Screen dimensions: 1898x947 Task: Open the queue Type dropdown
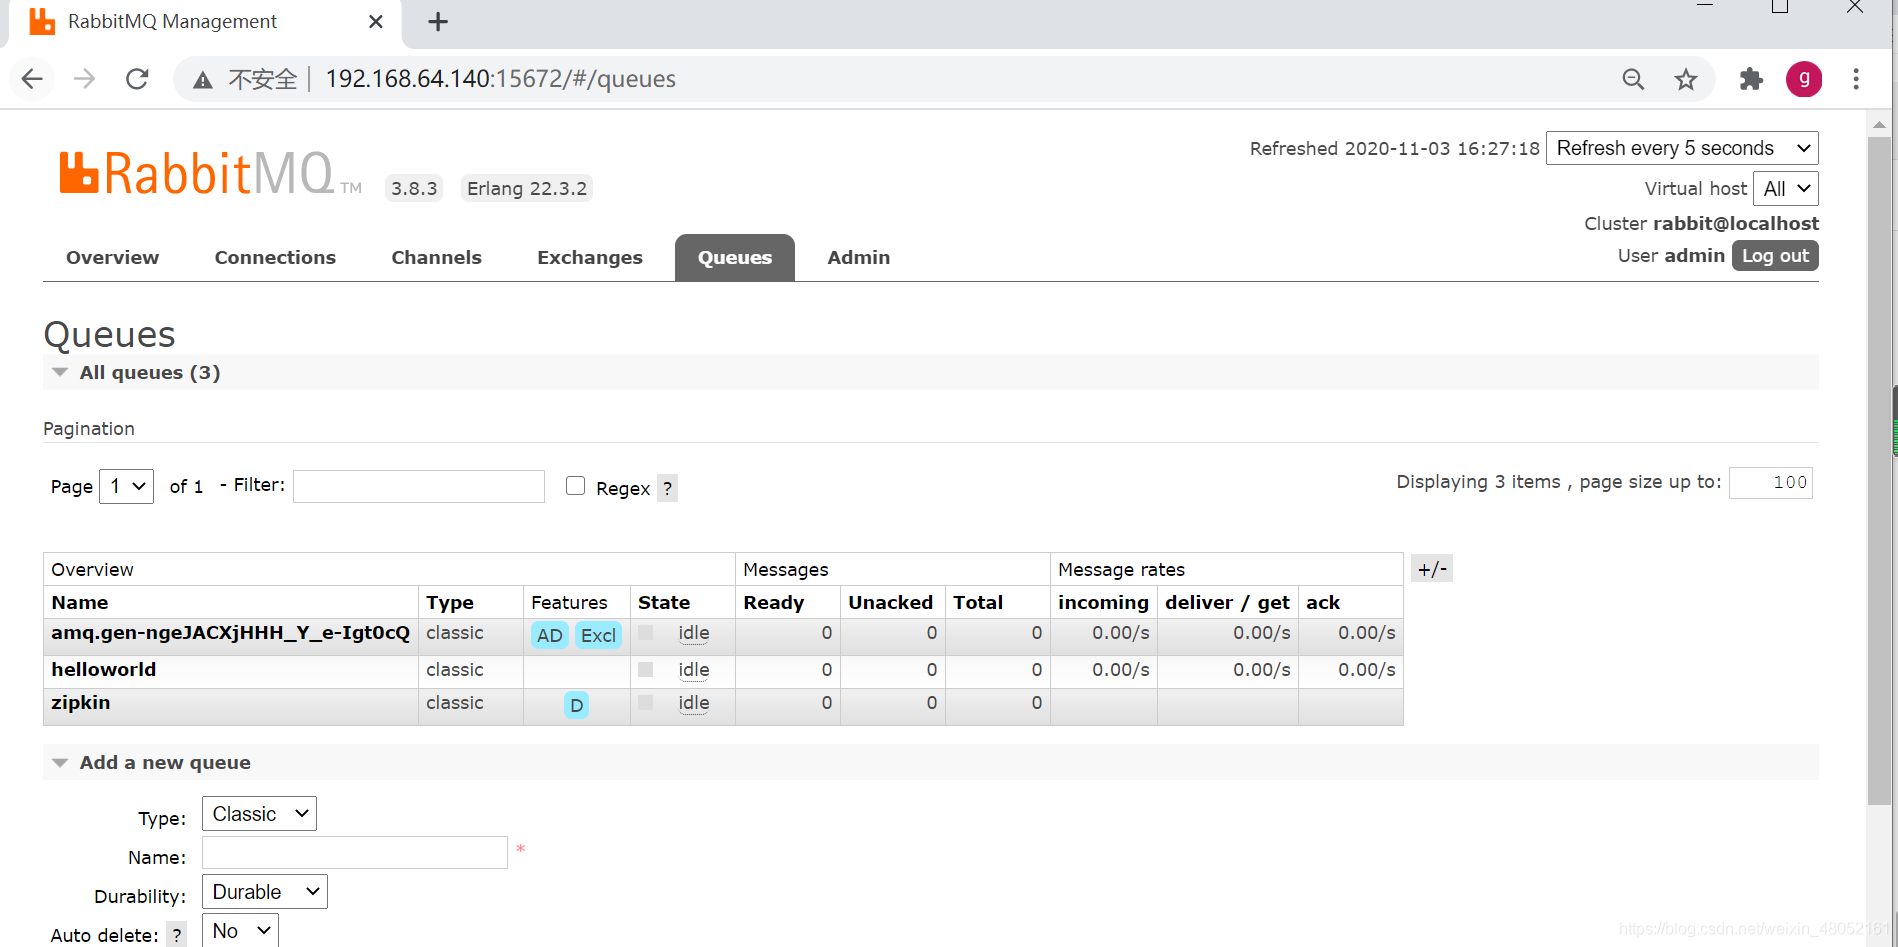(x=259, y=814)
